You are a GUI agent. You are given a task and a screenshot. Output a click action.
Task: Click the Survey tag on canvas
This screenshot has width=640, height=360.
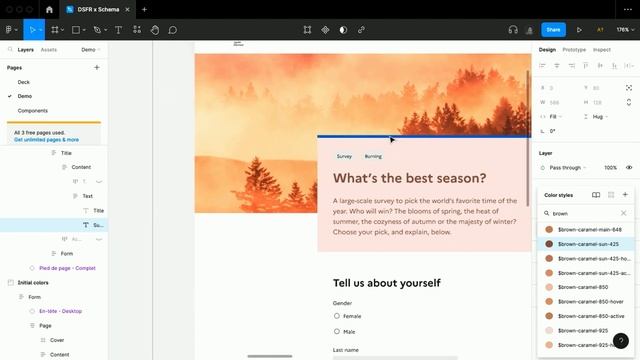pos(344,156)
